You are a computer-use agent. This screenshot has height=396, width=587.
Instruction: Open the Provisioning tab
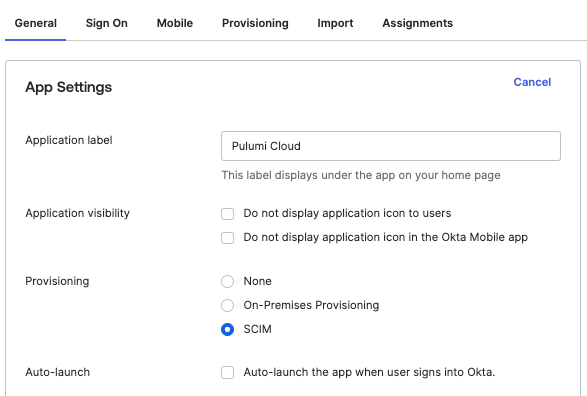click(255, 23)
